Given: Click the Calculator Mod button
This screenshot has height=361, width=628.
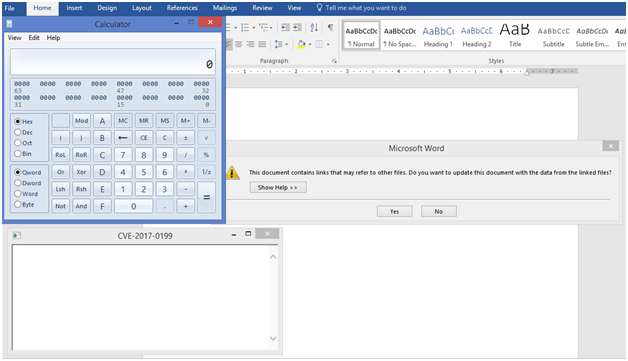Looking at the screenshot, I should pos(81,121).
